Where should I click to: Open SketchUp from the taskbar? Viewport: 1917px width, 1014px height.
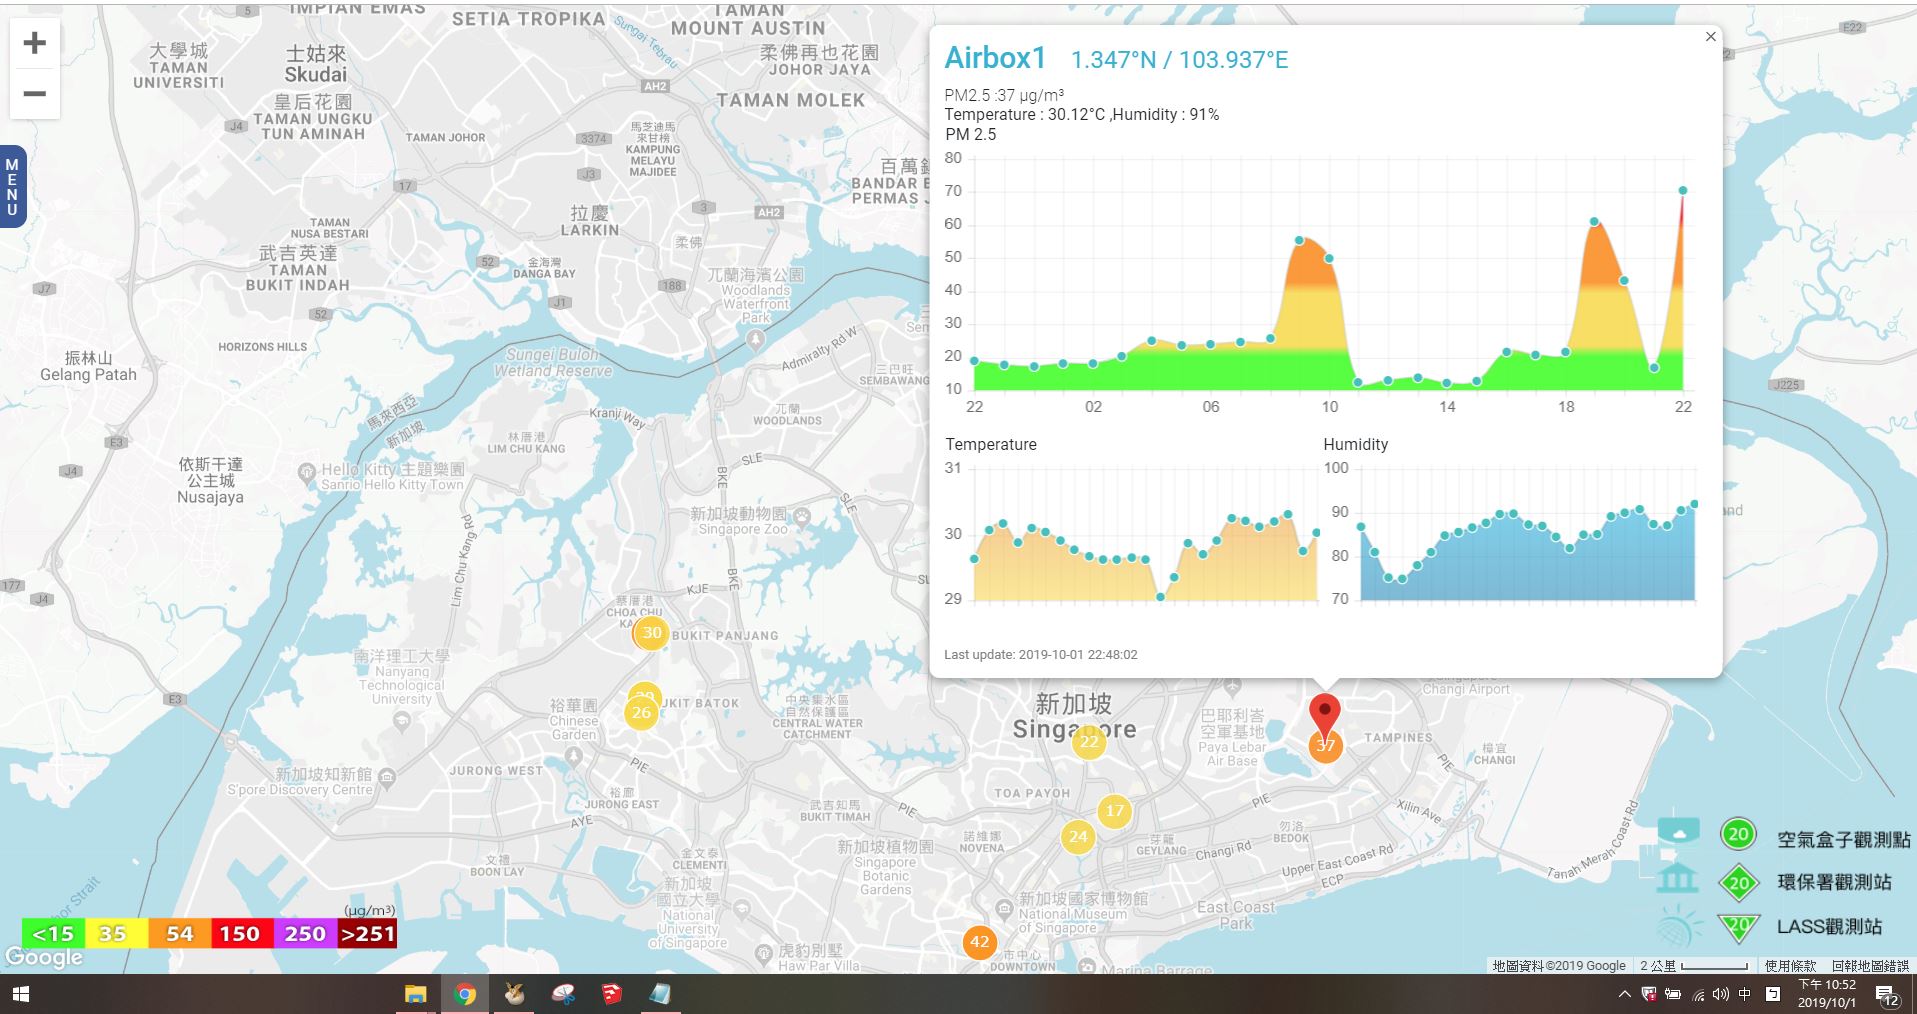coord(612,994)
